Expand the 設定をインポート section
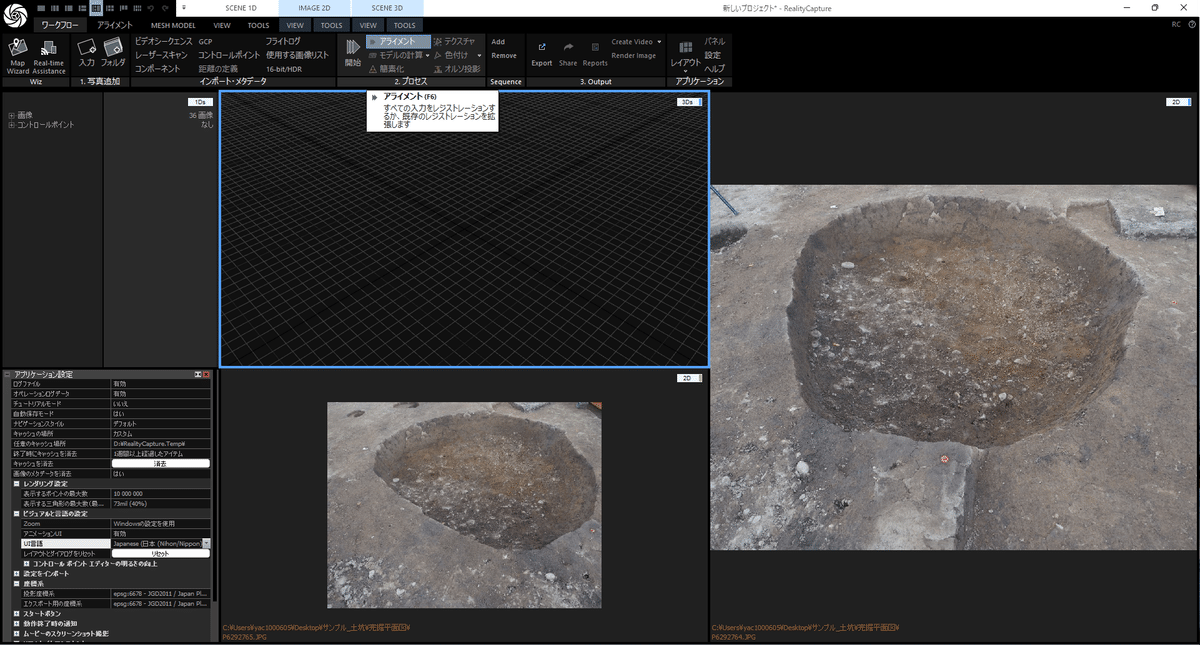Image resolution: width=1200 pixels, height=645 pixels. click(x=17, y=574)
